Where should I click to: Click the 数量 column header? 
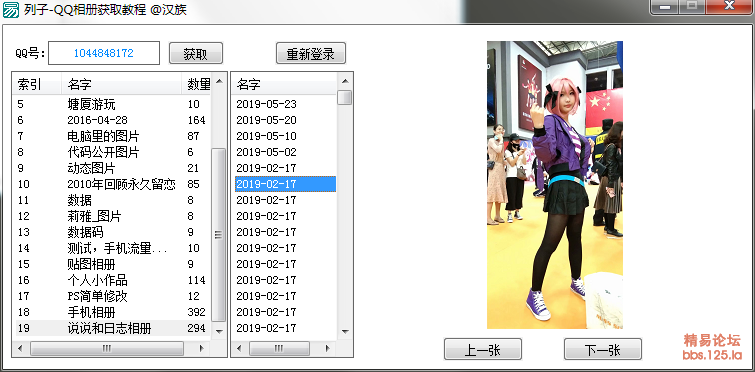tap(197, 84)
